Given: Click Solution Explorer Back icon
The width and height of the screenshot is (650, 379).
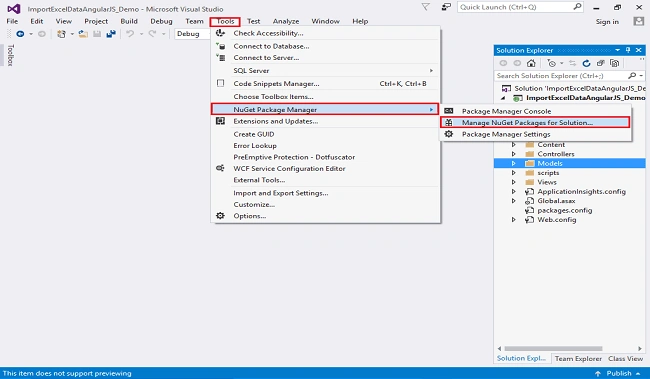Looking at the screenshot, I should pos(503,63).
